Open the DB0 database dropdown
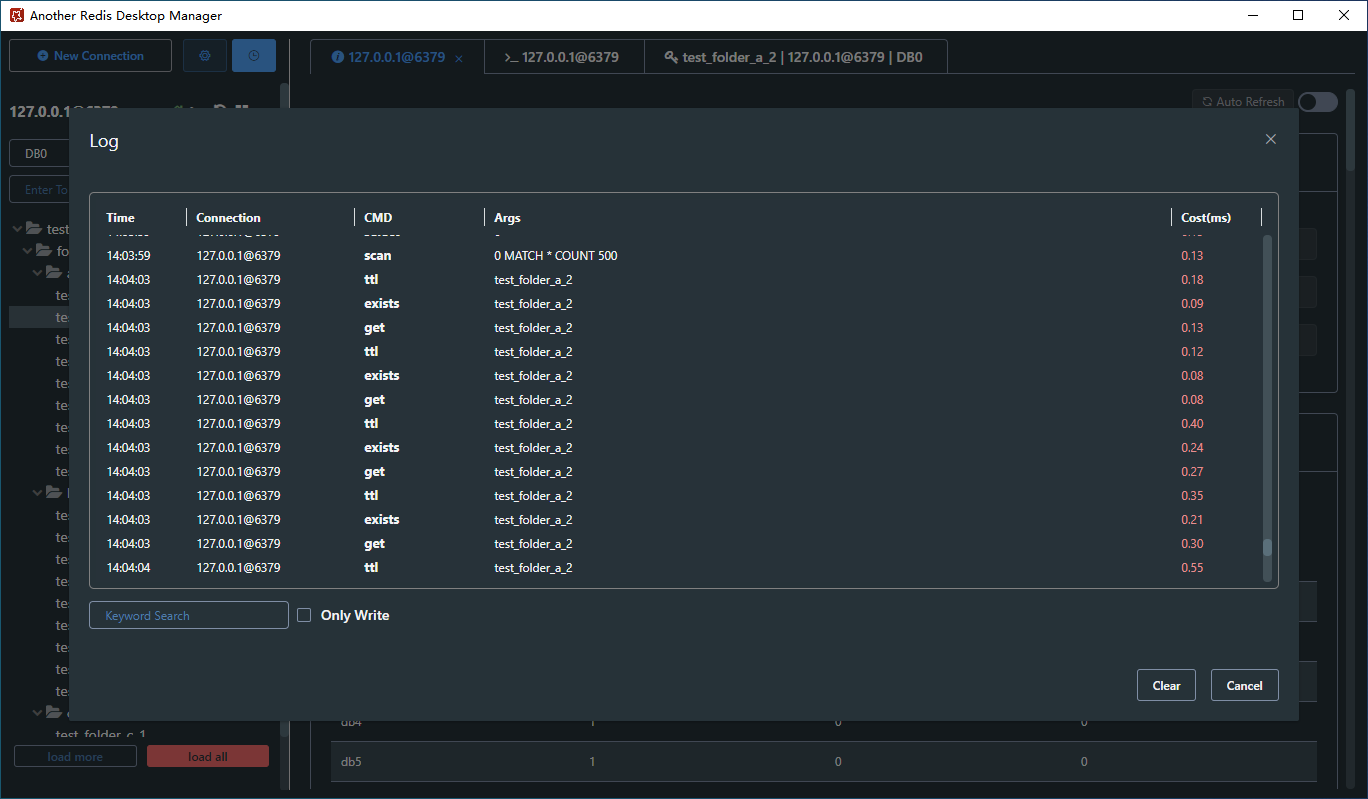Image resolution: width=1368 pixels, height=799 pixels. click(39, 154)
